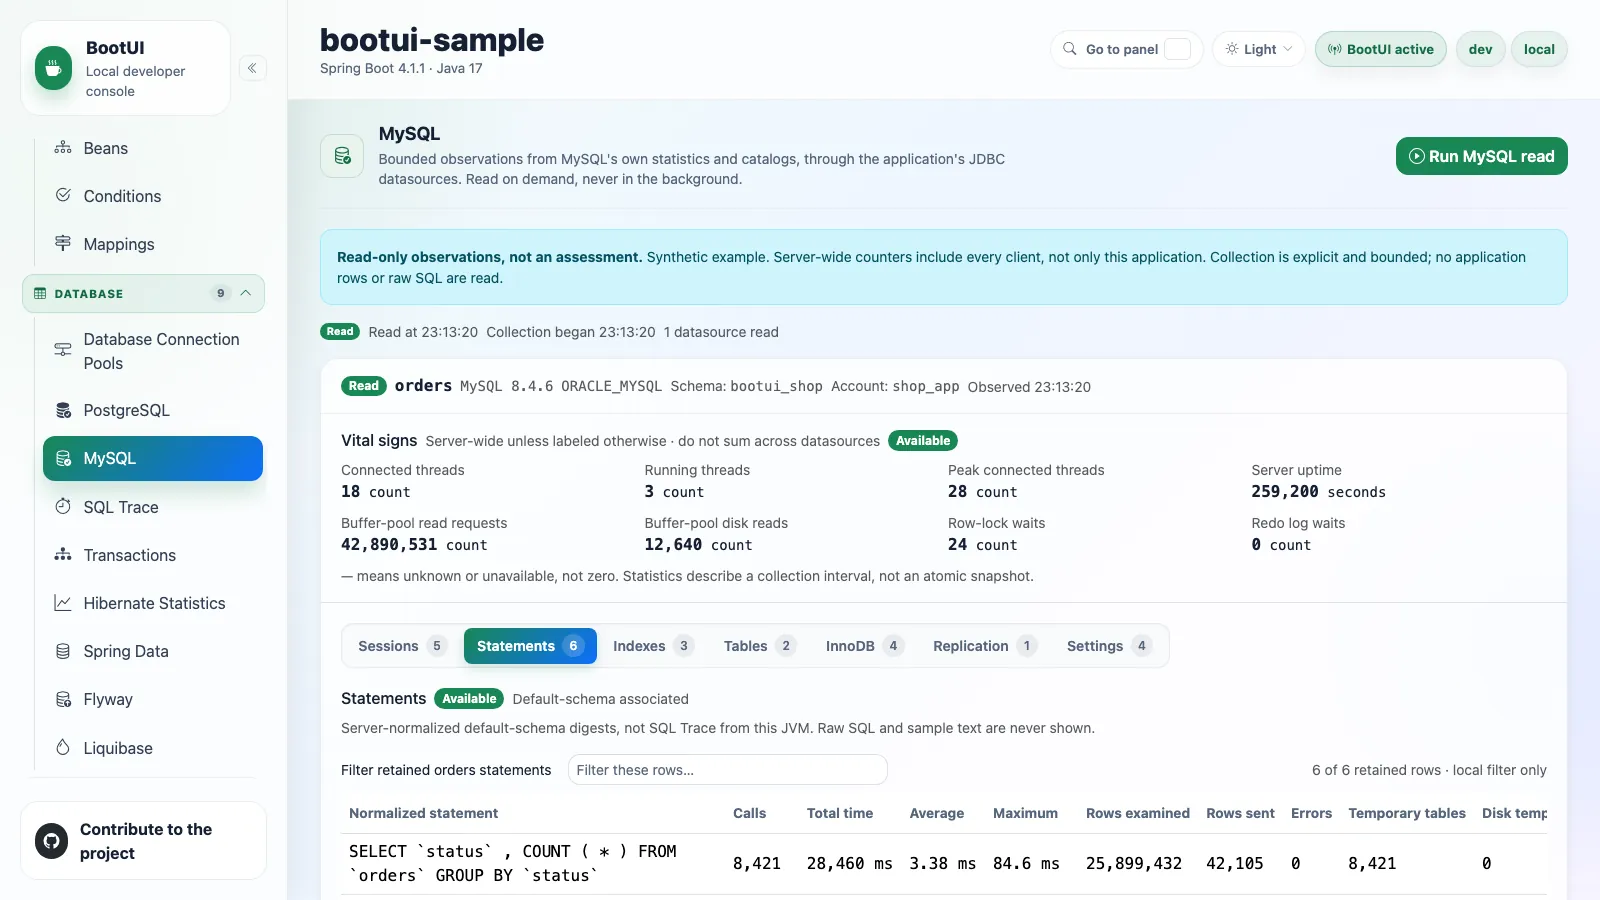Click the Rows examined column header
Image resolution: width=1600 pixels, height=900 pixels.
click(x=1137, y=813)
